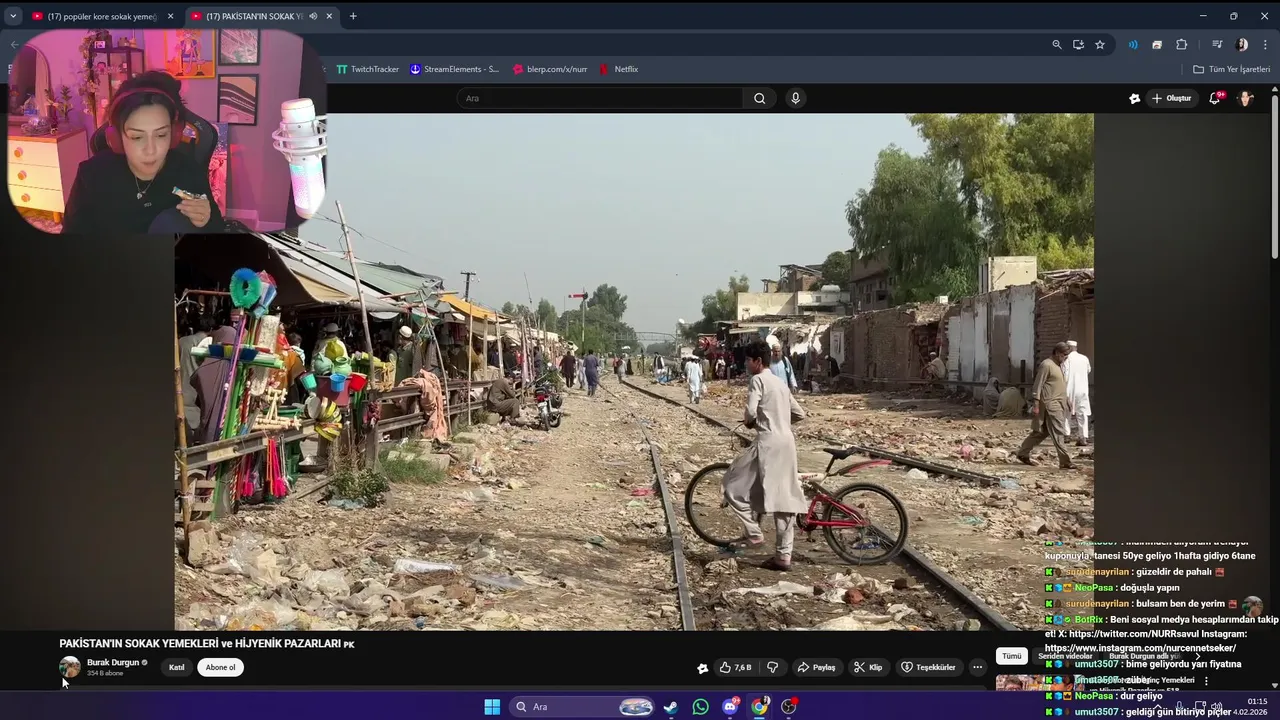
Task: Open the instagram.com/nurcennetseker link in chat
Action: [1140, 648]
